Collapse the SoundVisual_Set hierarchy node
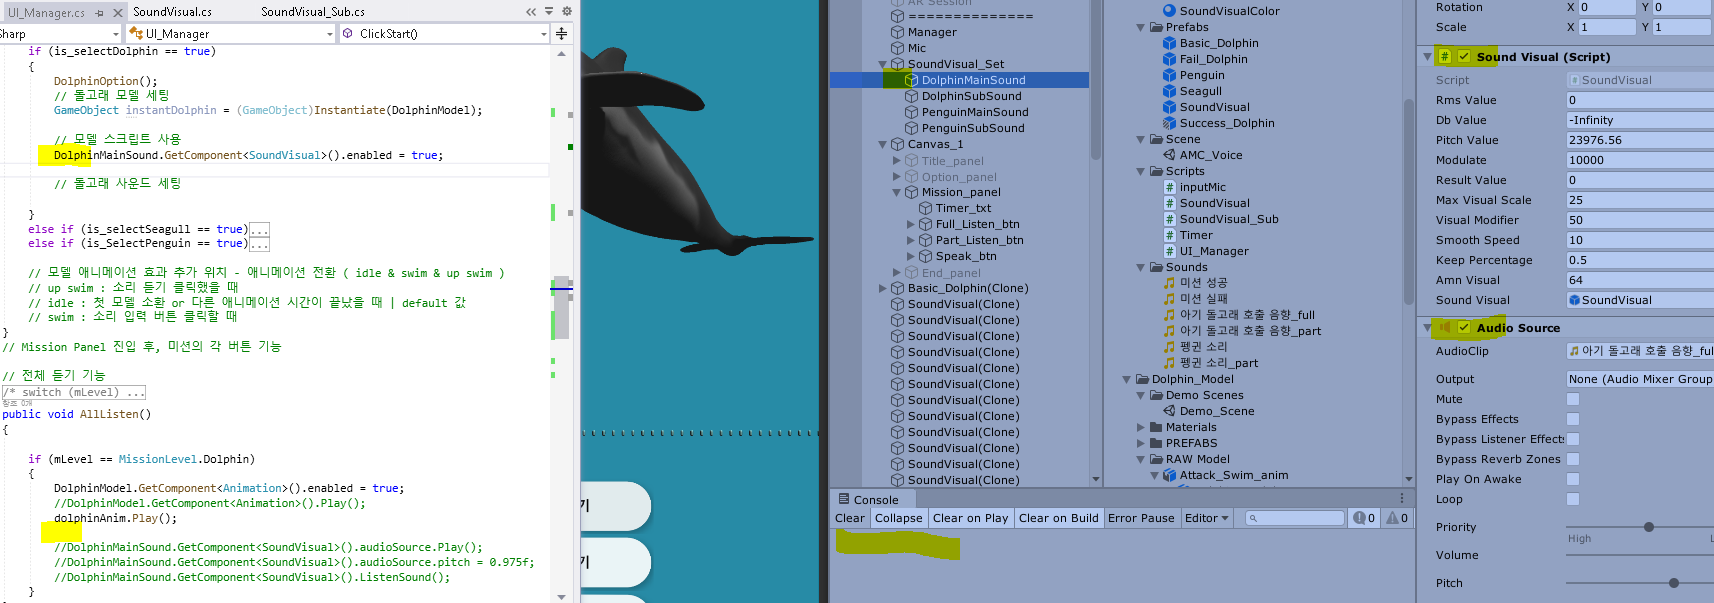This screenshot has width=1714, height=603. [882, 64]
